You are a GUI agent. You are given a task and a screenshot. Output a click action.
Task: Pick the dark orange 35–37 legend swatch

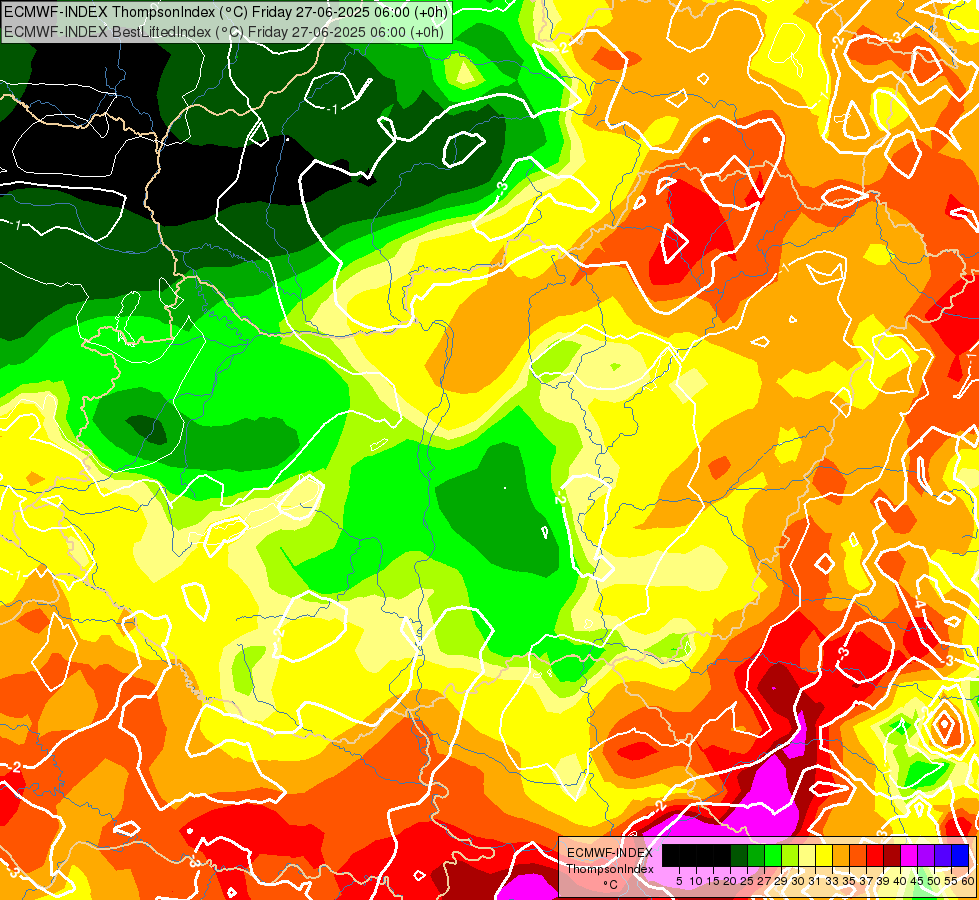click(x=858, y=855)
